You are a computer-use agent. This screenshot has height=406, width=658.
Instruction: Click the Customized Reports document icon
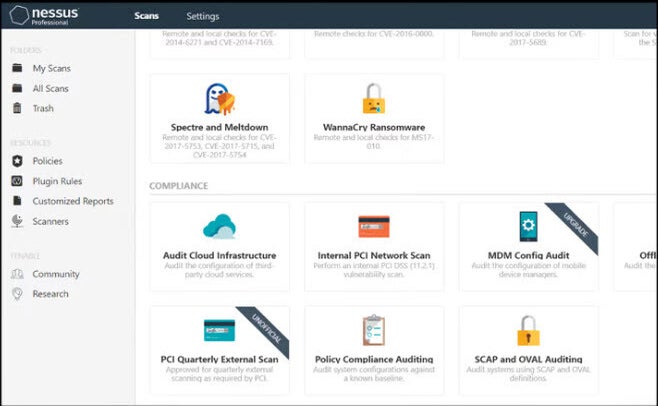point(17,201)
